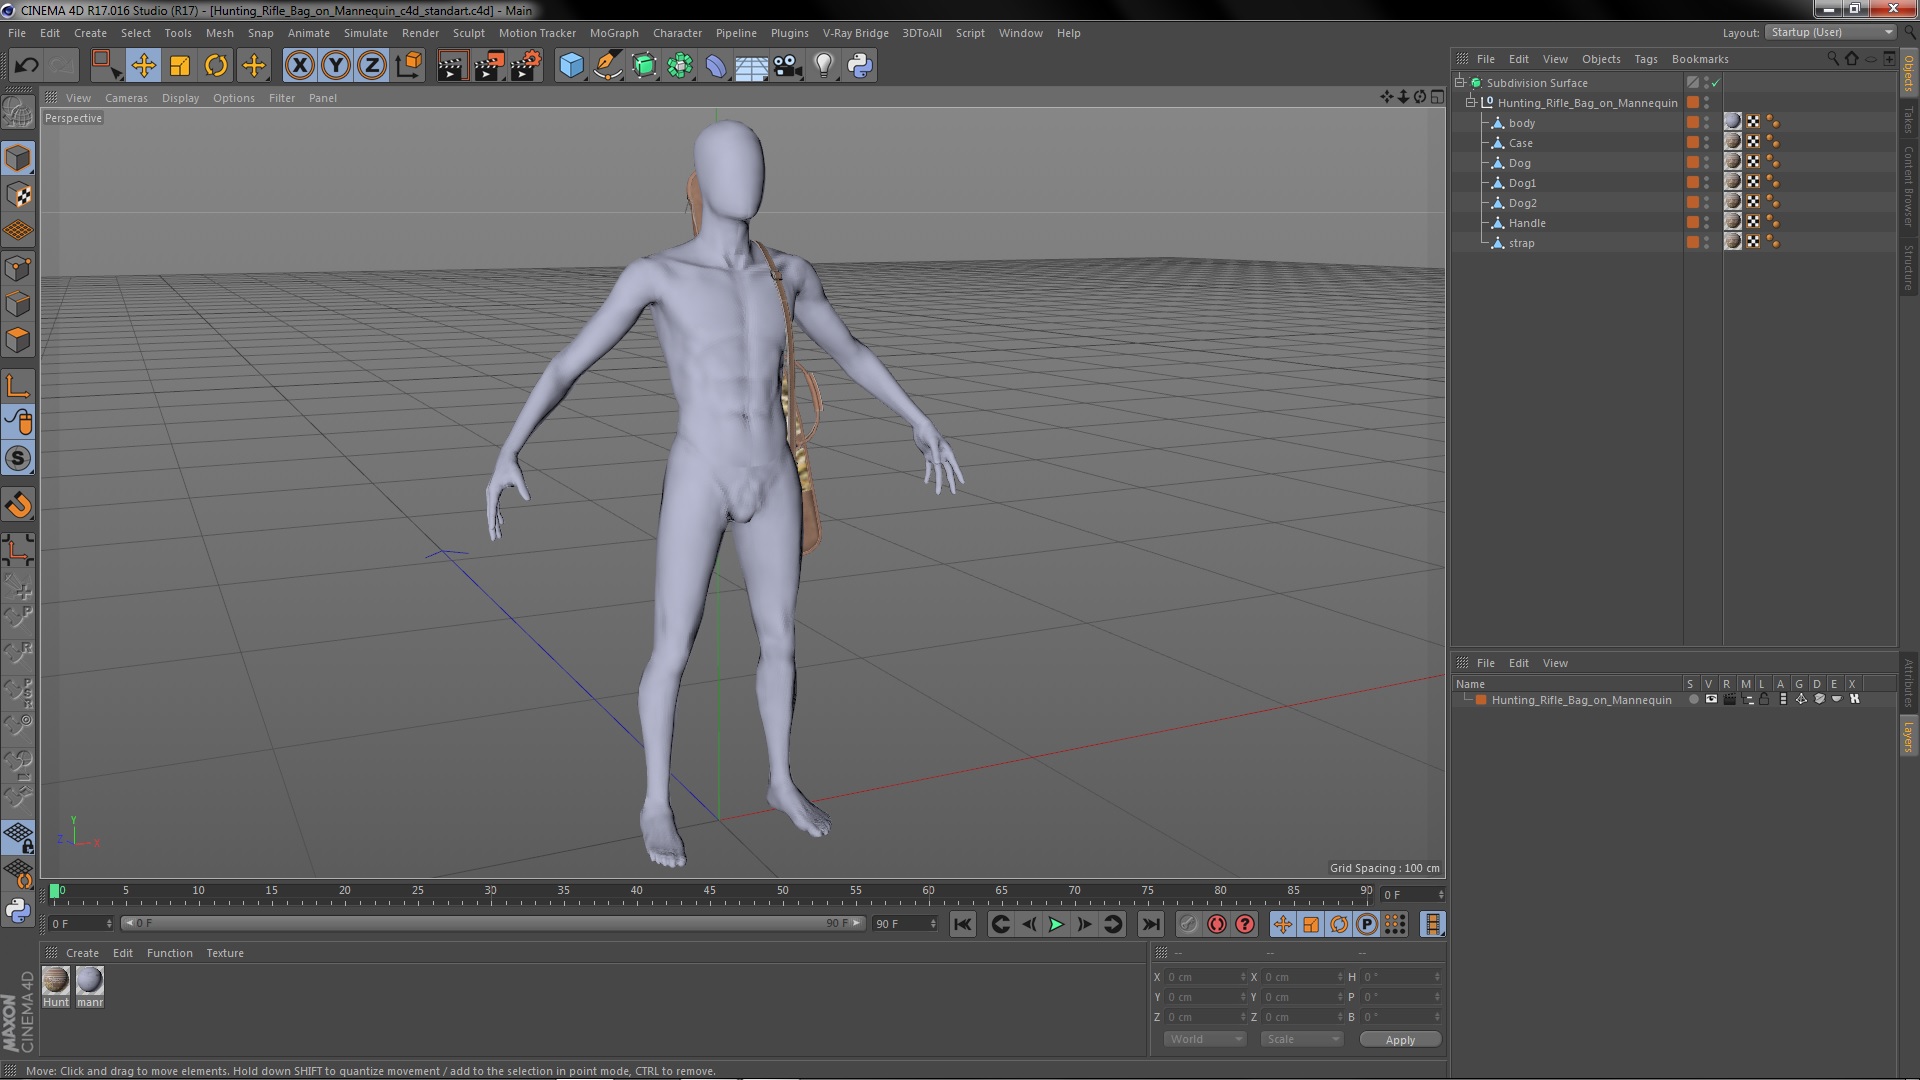Viewport: 1920px width, 1080px height.
Task: Go to the end of animation
Action: [1151, 925]
